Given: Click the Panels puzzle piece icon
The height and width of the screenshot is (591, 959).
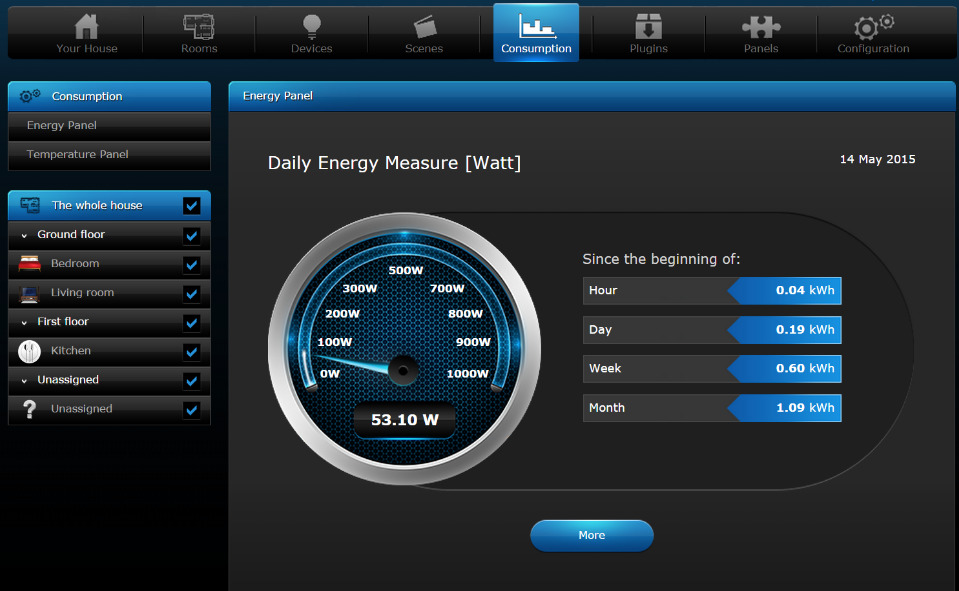Looking at the screenshot, I should tap(761, 27).
